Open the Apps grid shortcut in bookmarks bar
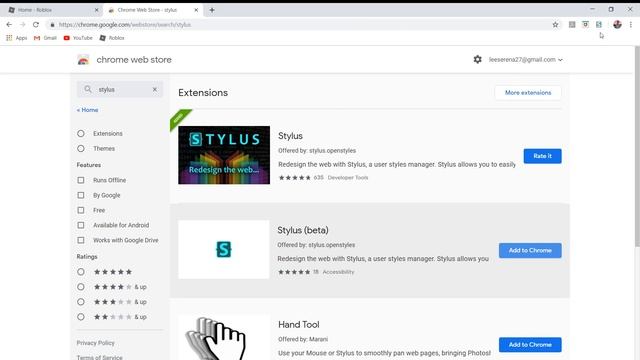Screen dimensions: 640x360 point(17,38)
